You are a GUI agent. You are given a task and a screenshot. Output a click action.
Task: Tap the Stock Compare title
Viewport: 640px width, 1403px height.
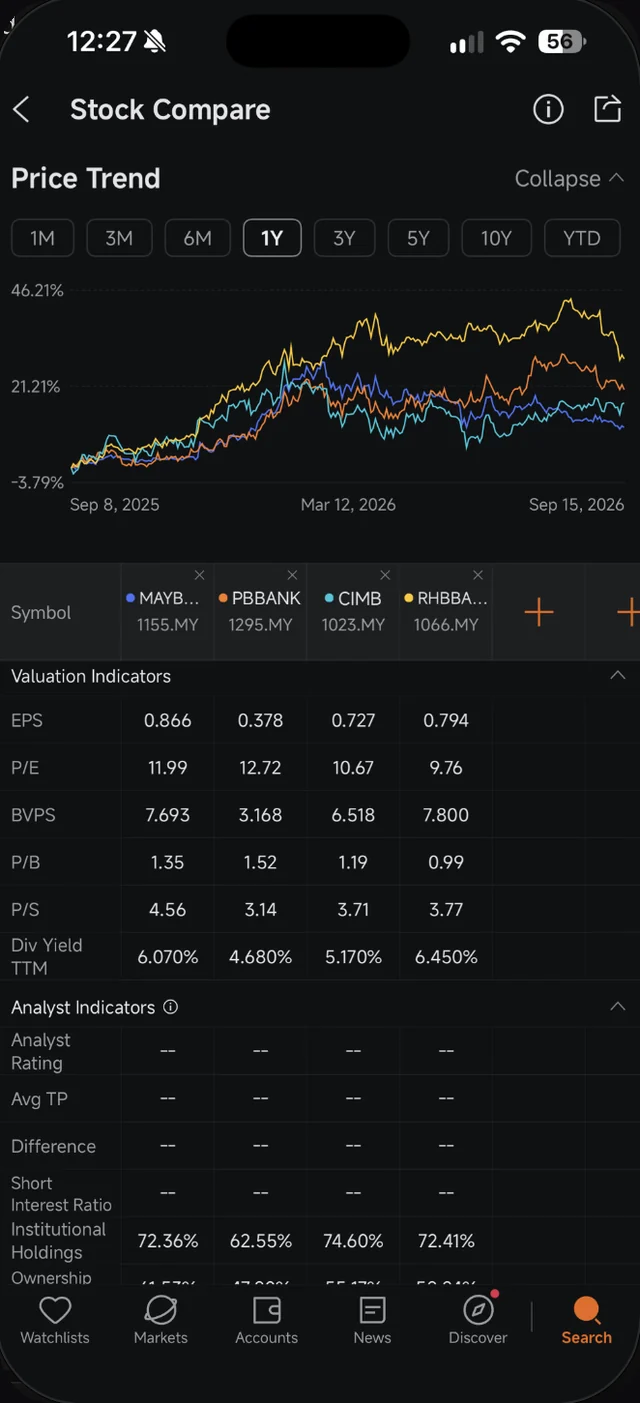click(x=170, y=110)
